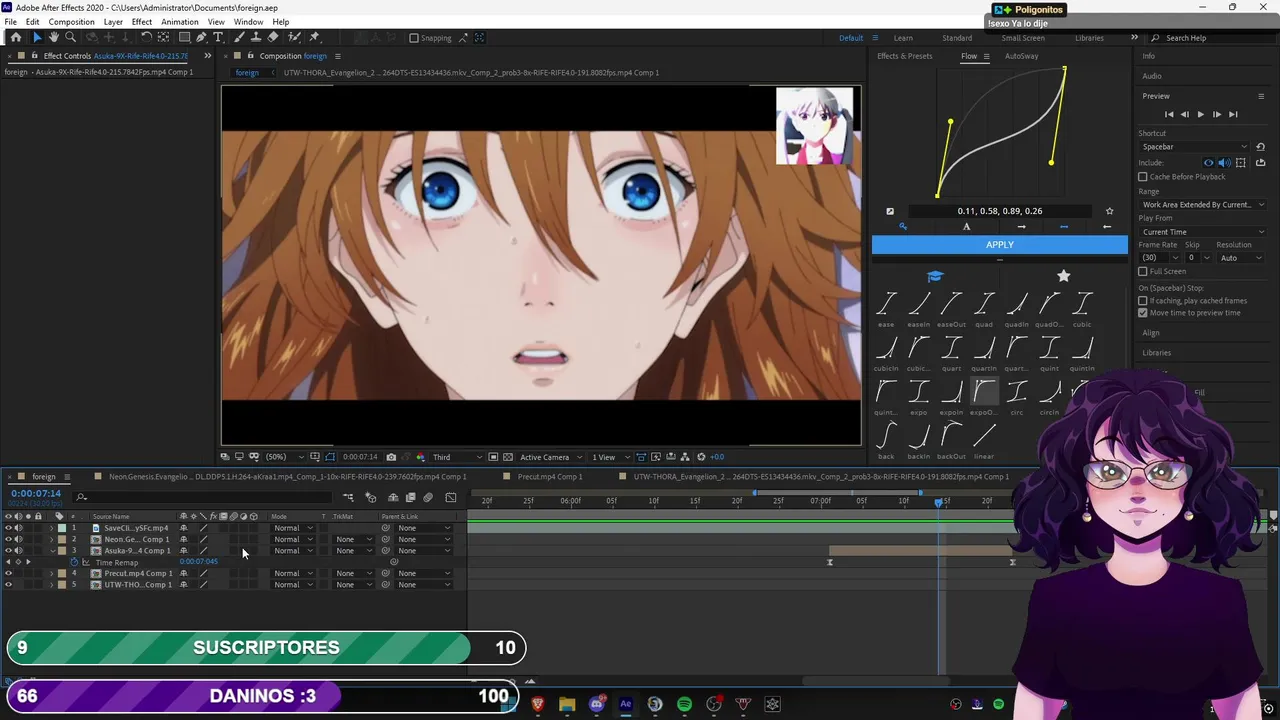Select the Puppet Pin tool
Viewport: 1280px width, 720px height.
[x=315, y=37]
